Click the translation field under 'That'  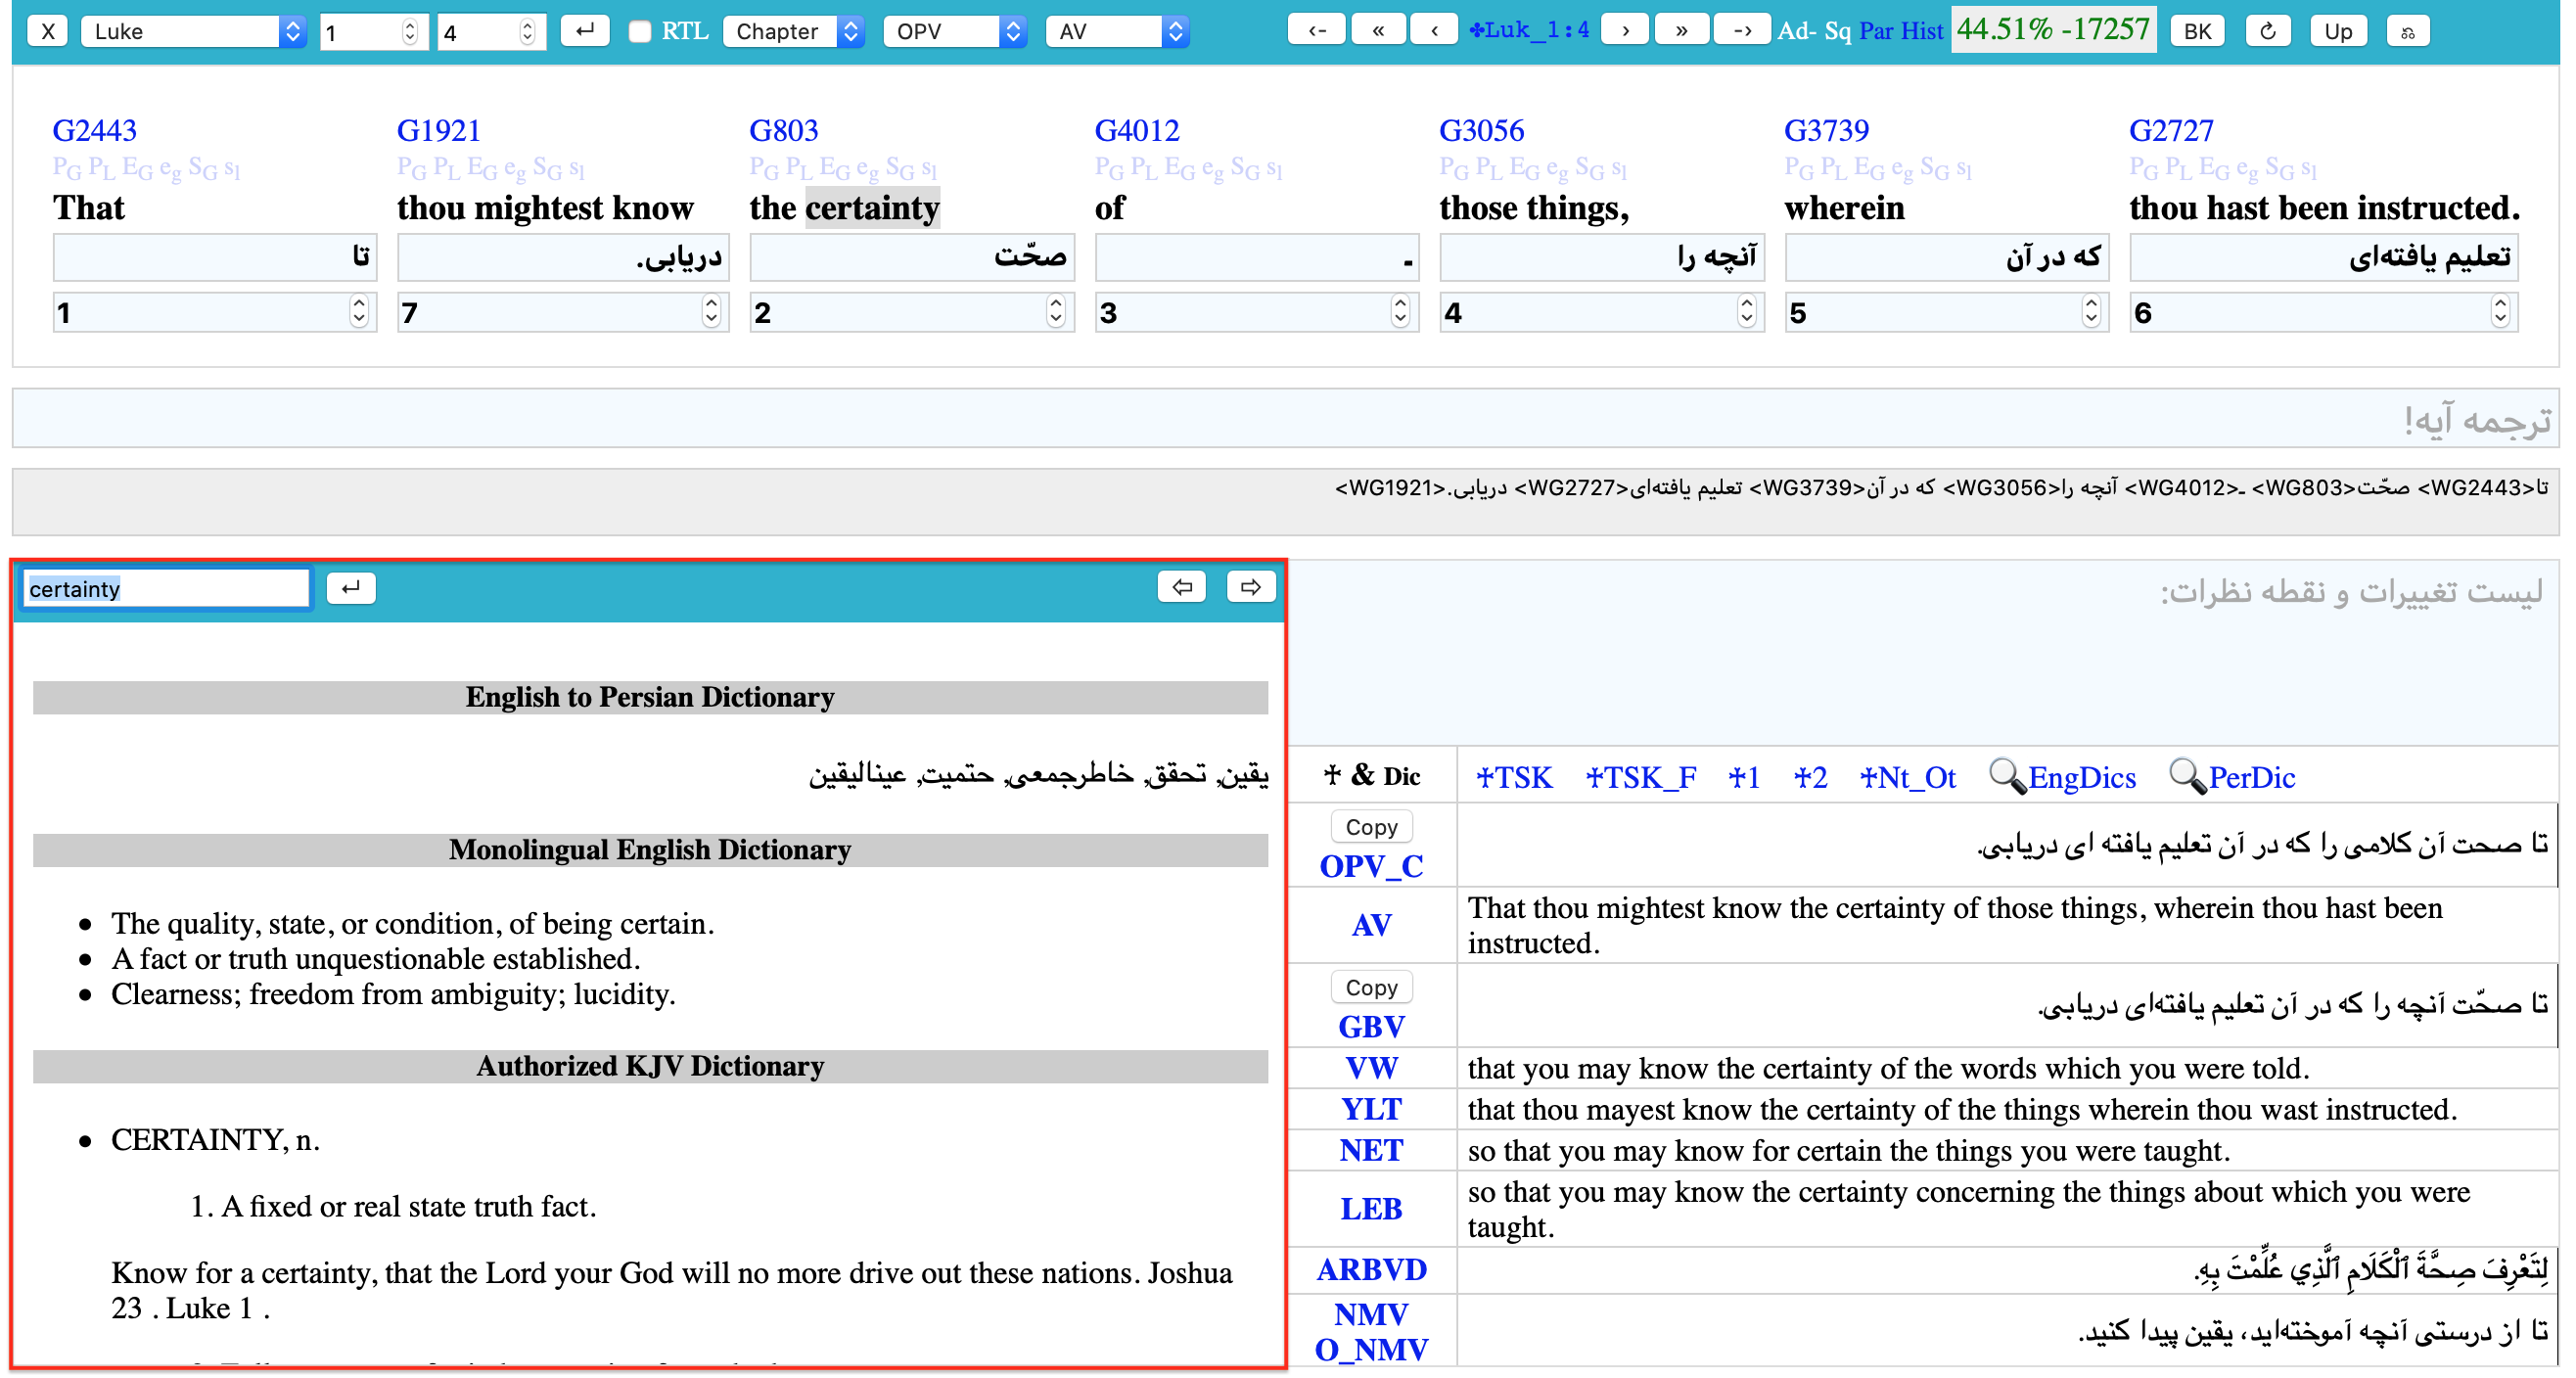[214, 257]
